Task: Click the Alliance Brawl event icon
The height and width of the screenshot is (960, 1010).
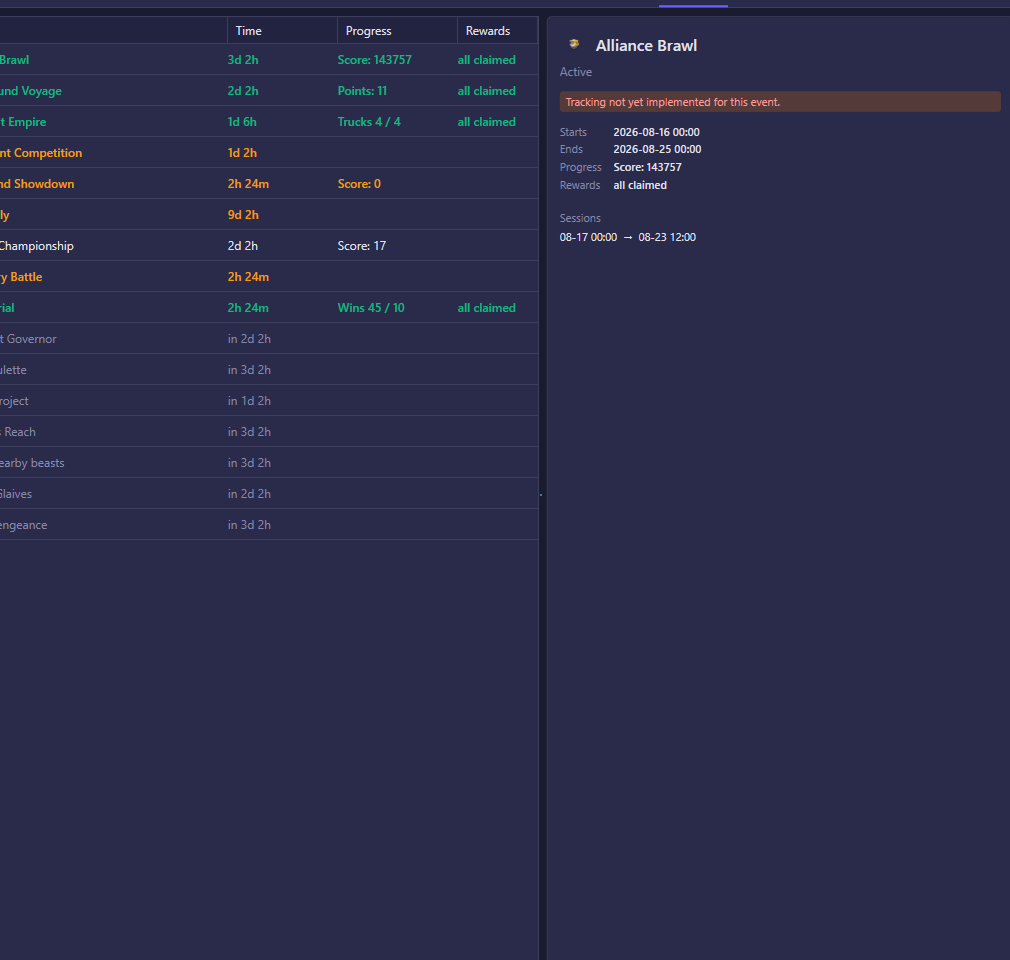Action: coord(574,44)
